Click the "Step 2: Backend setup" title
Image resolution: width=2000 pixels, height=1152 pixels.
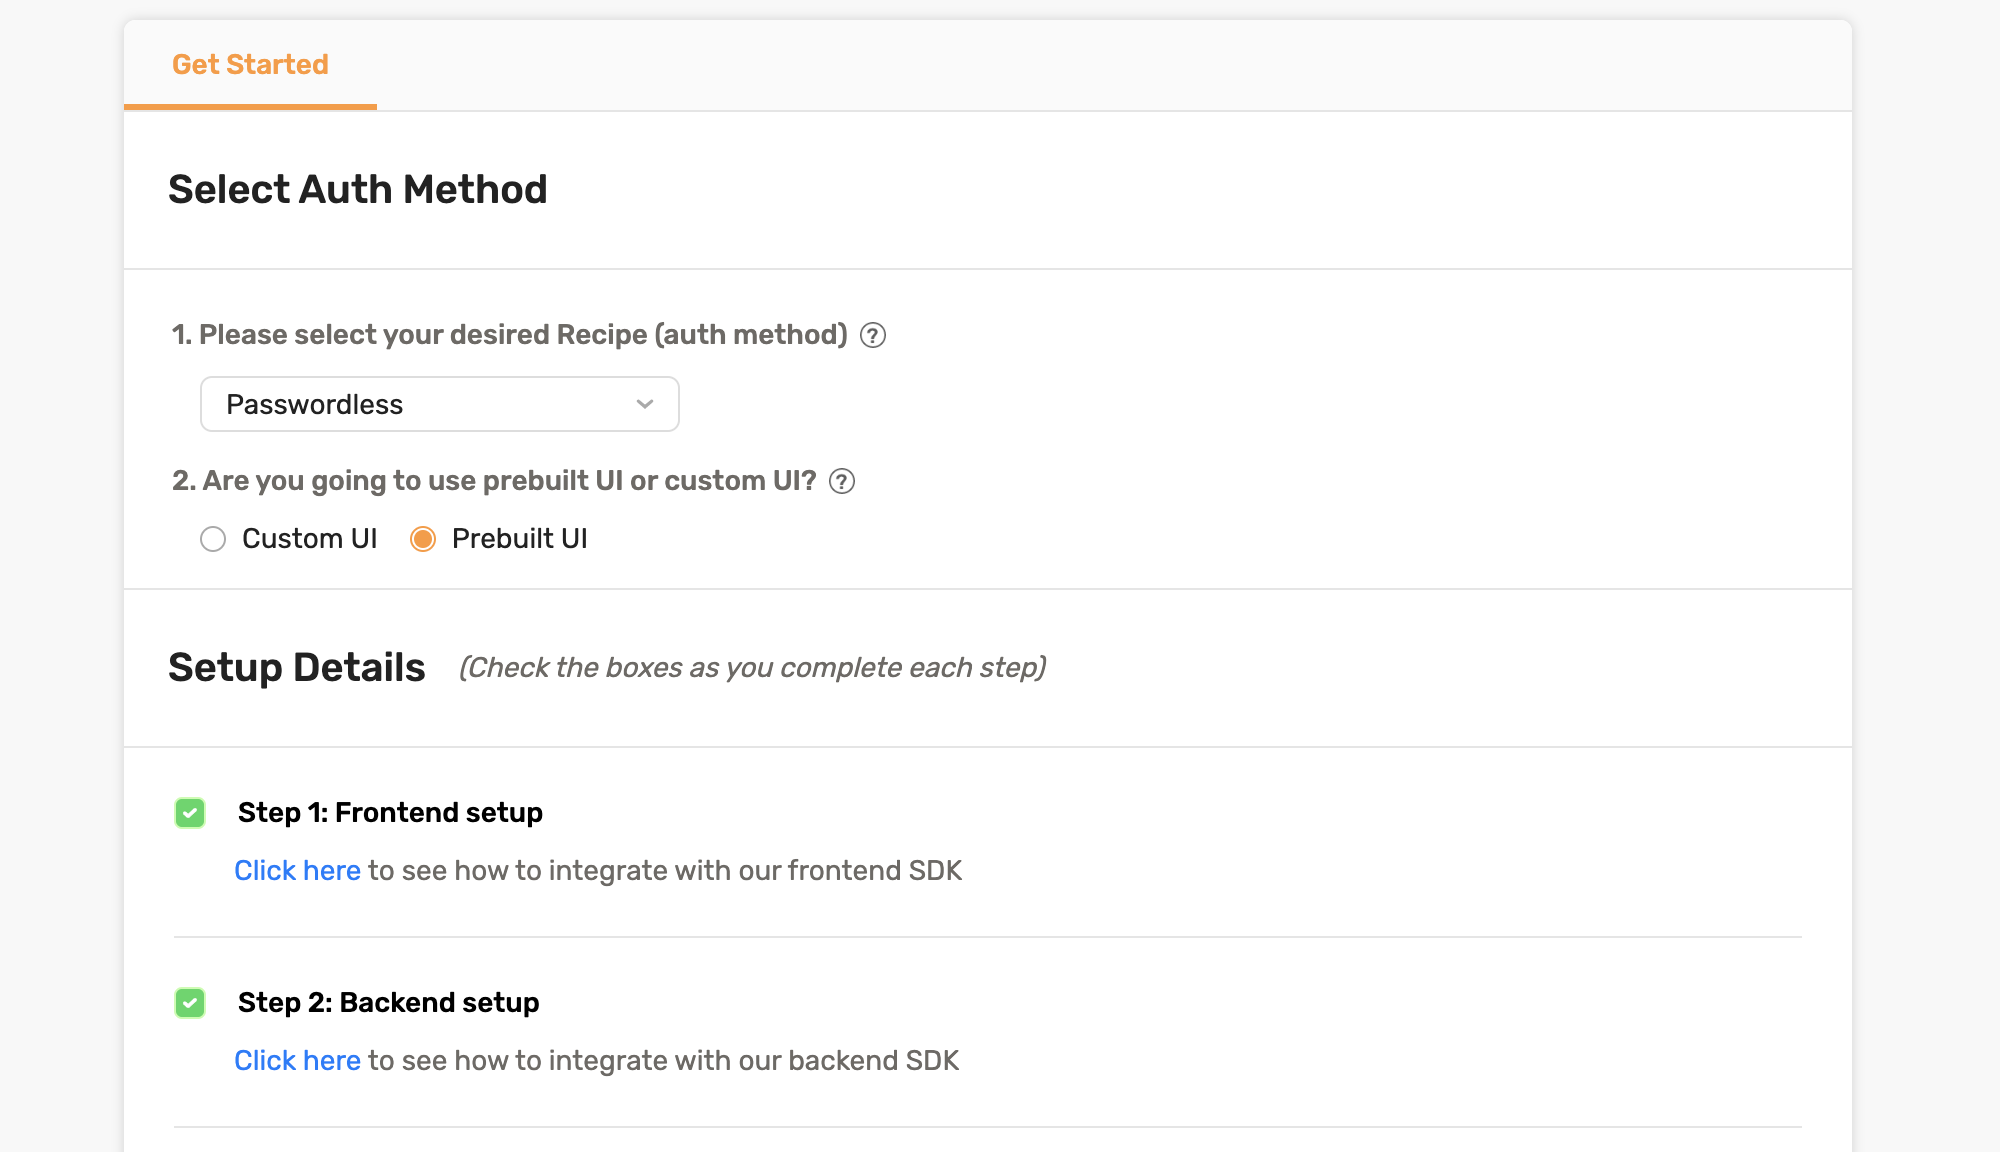pos(388,1003)
